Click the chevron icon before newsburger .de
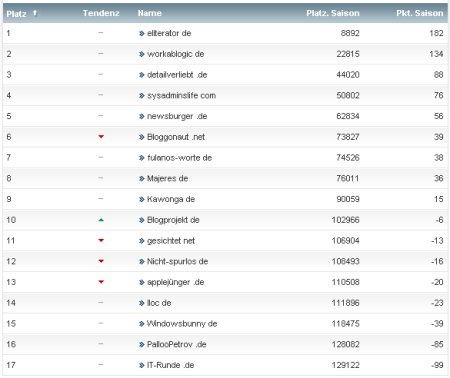The image size is (450, 378). (x=142, y=116)
